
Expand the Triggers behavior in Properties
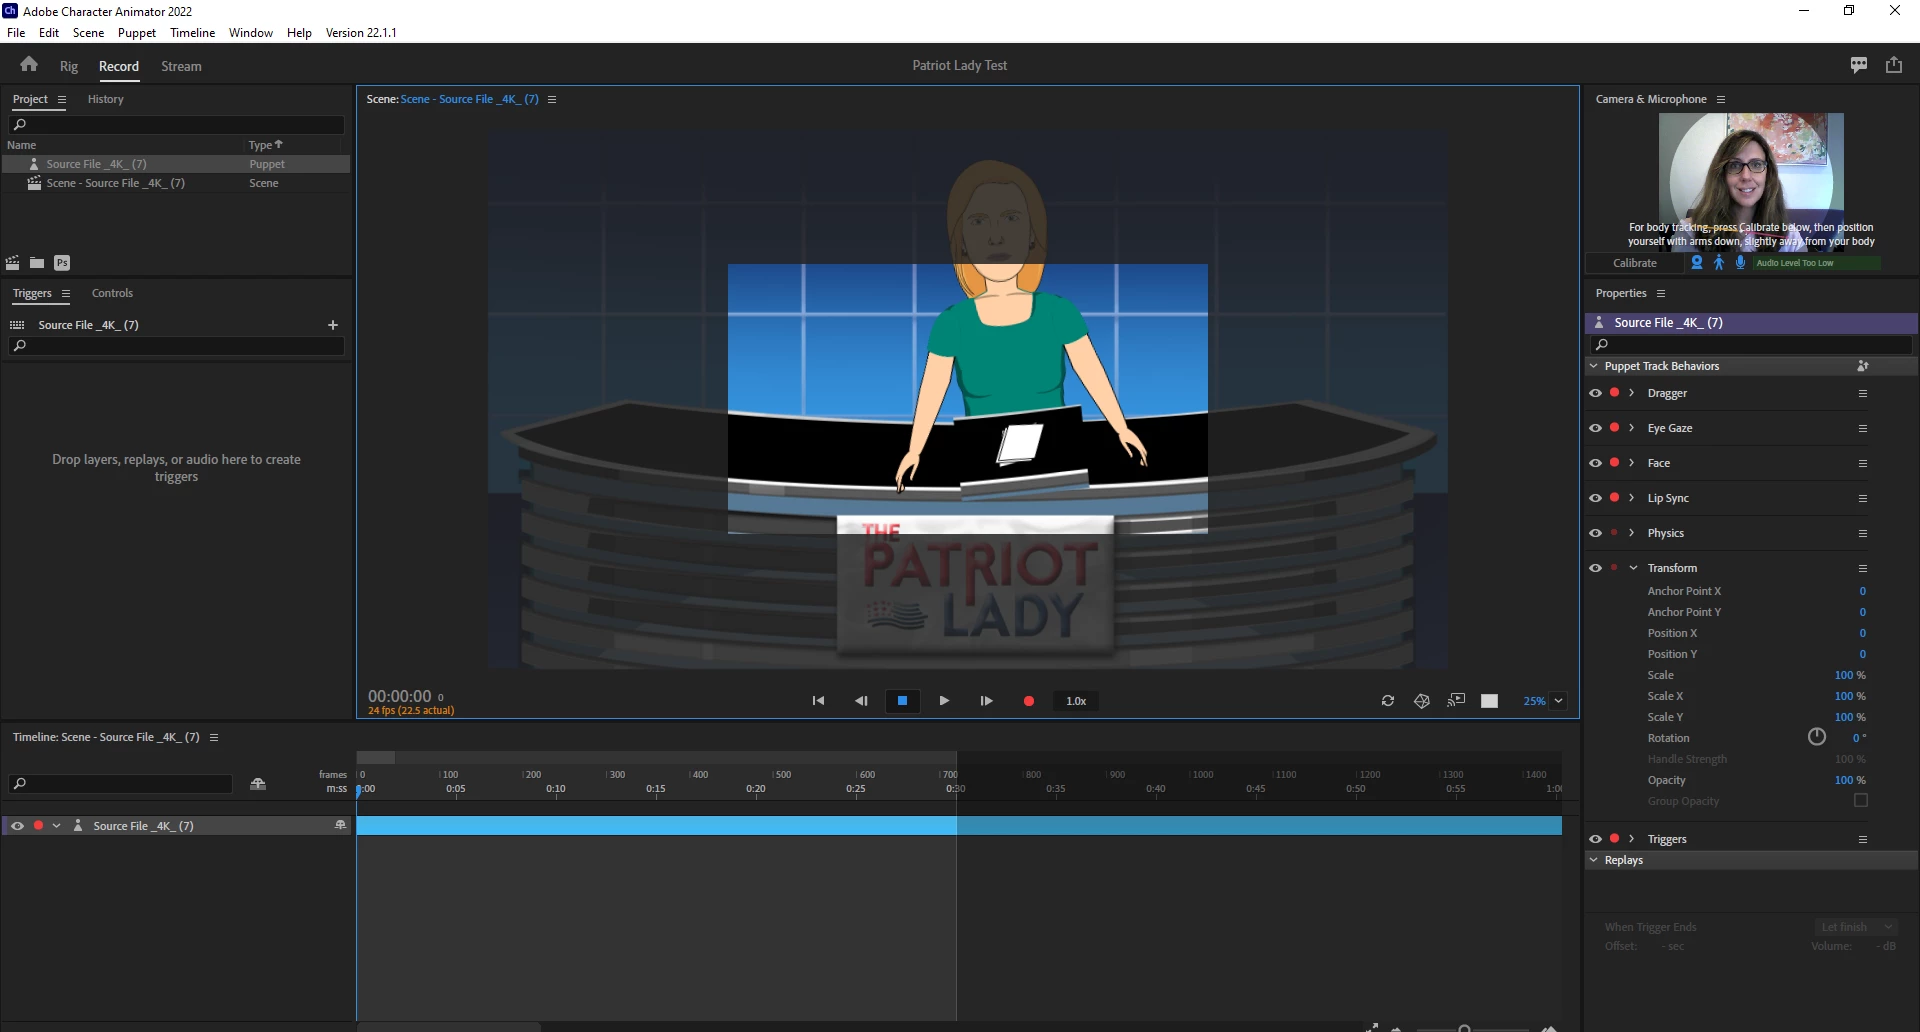point(1631,839)
